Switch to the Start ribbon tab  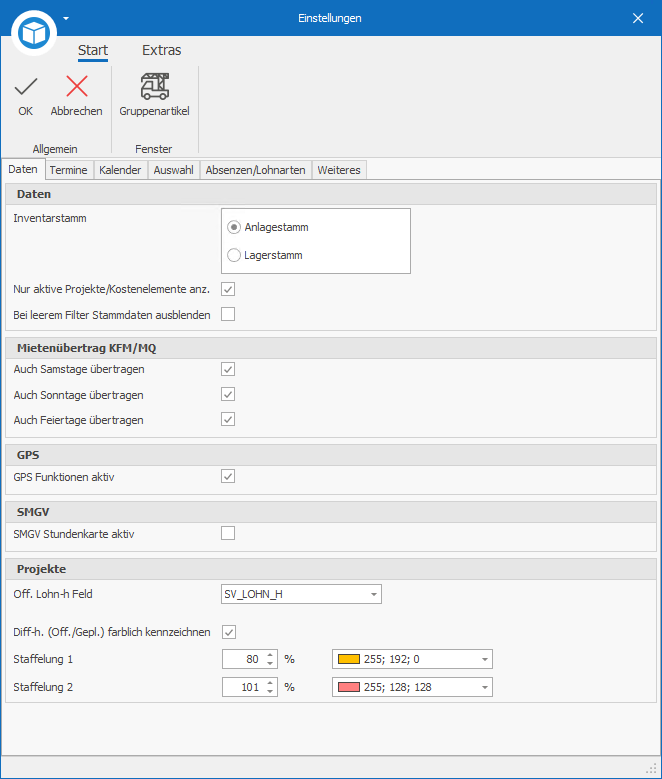[93, 50]
